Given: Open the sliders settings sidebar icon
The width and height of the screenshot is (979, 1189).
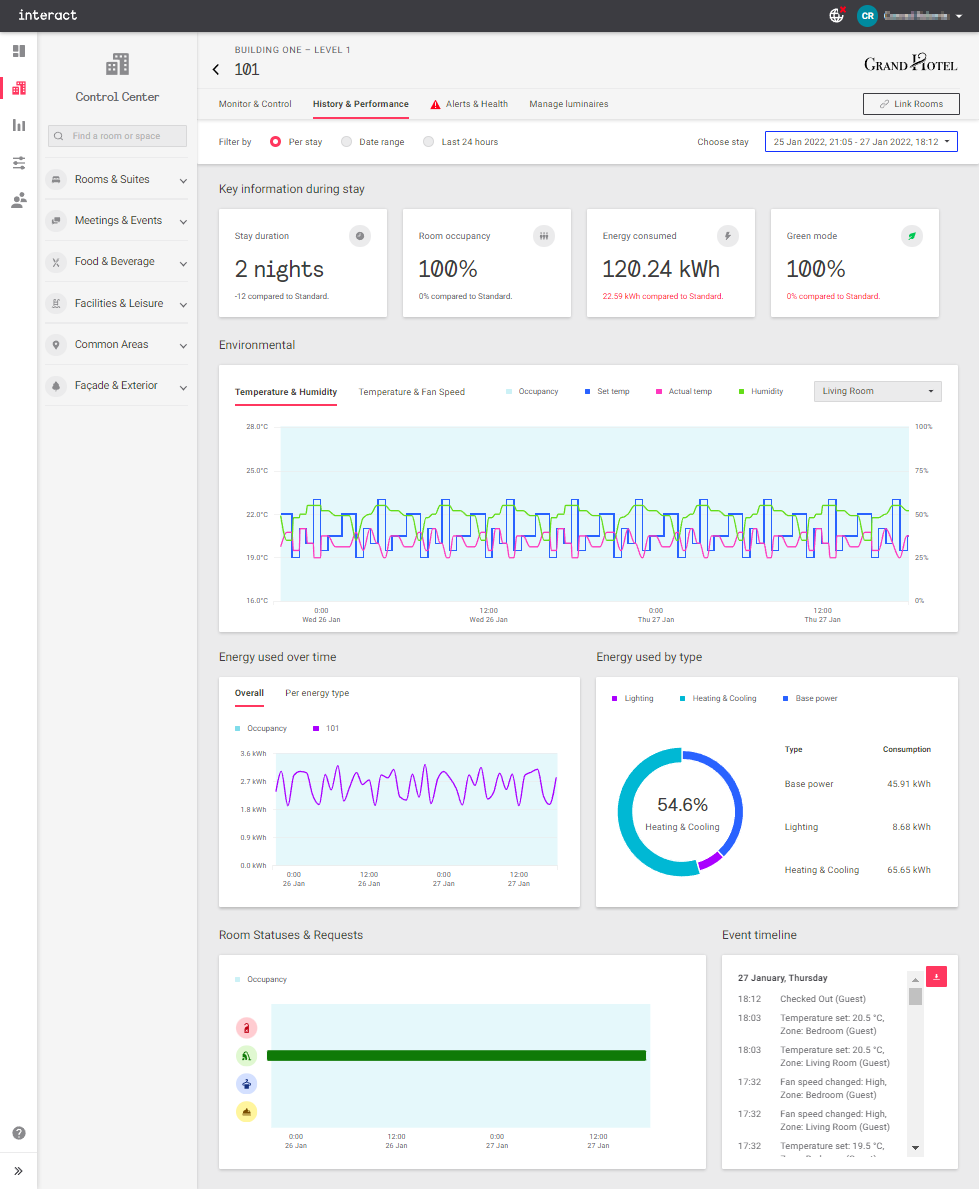Looking at the screenshot, I should pos(19,163).
